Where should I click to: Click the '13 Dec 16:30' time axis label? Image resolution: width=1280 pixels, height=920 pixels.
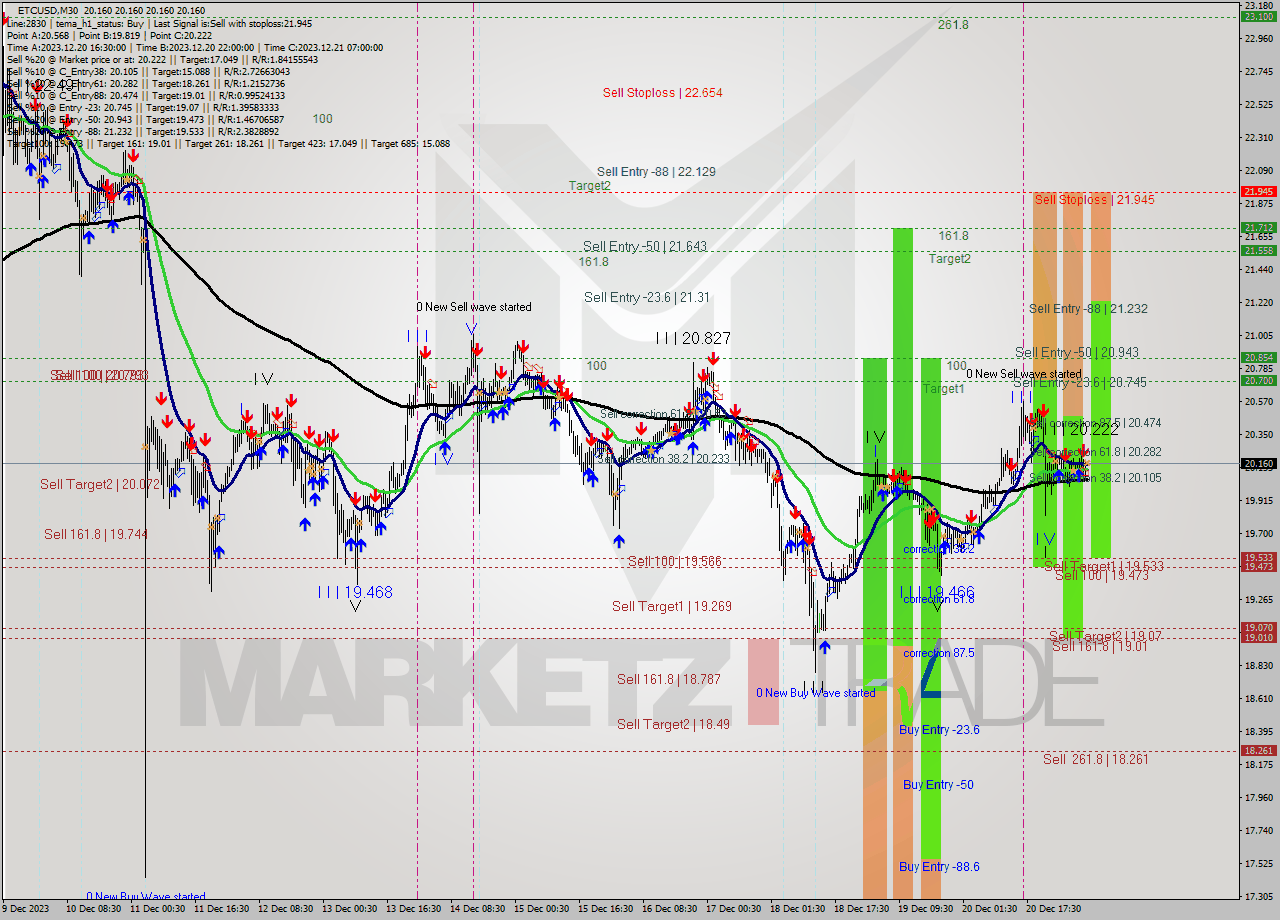tap(414, 908)
